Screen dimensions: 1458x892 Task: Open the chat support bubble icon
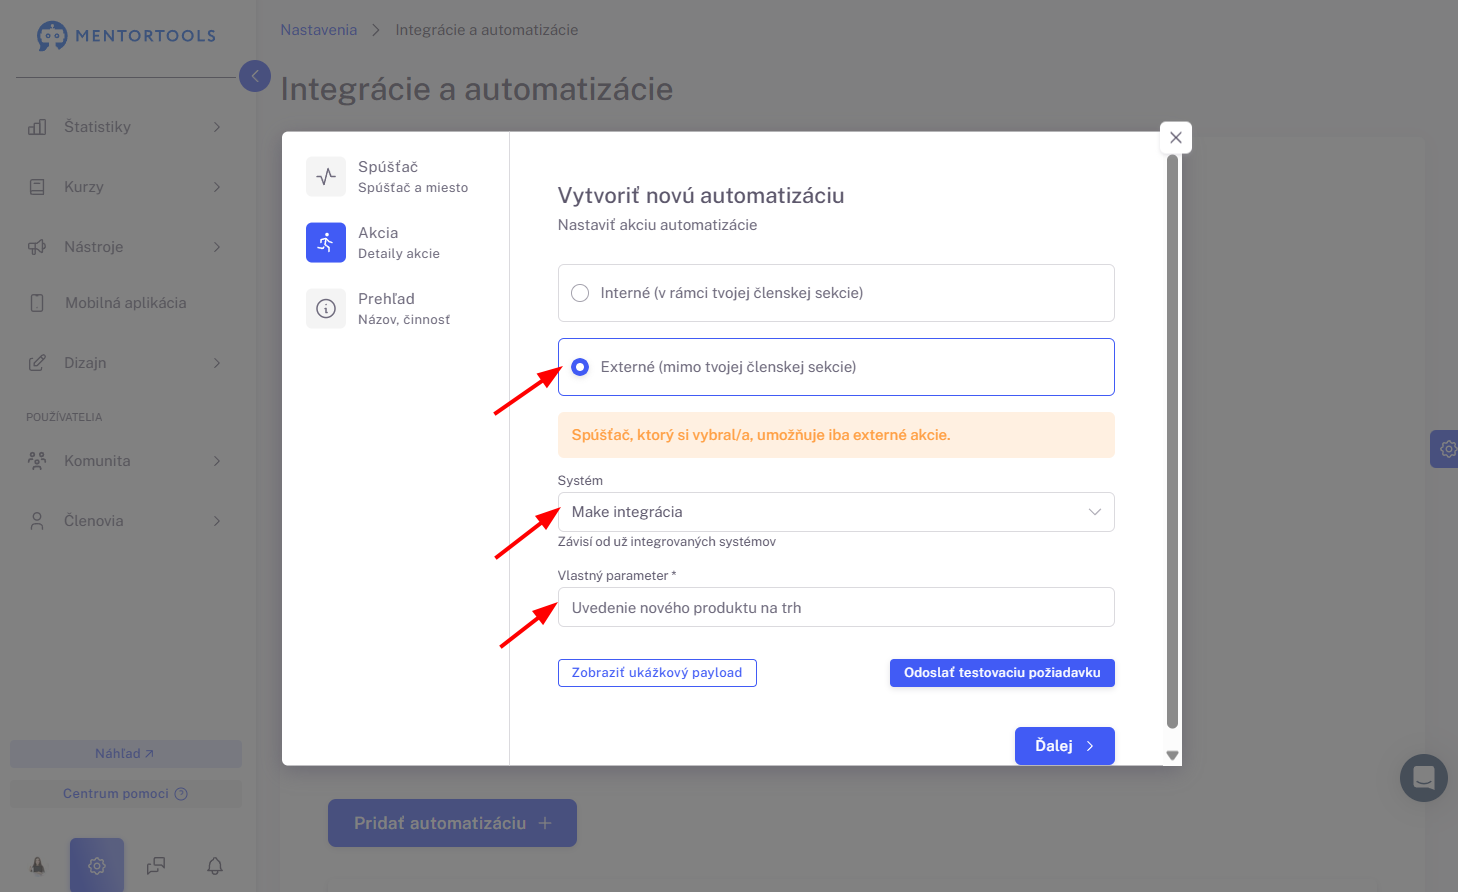(x=1424, y=778)
